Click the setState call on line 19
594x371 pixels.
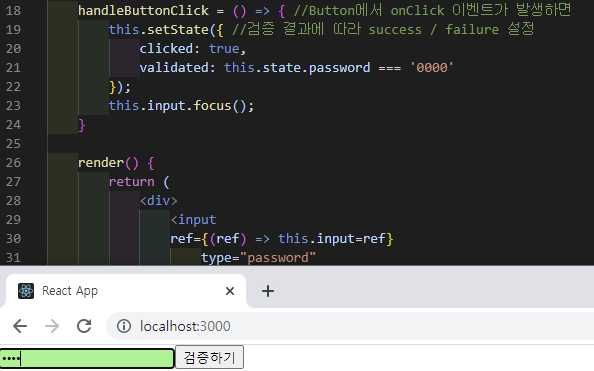[178, 30]
